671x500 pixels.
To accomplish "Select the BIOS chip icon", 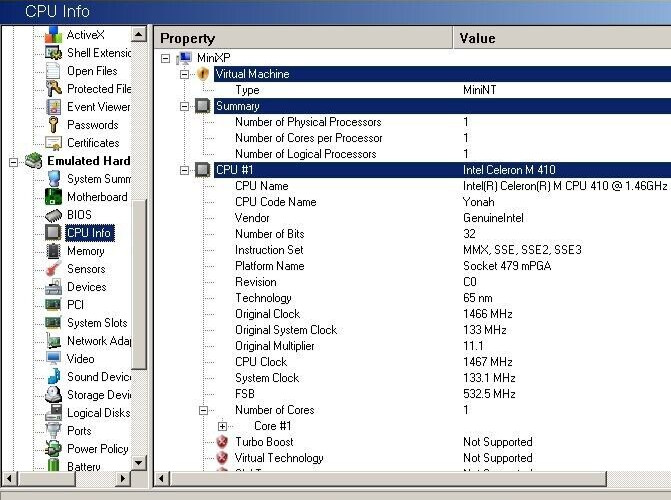I will pyautogui.click(x=53, y=215).
